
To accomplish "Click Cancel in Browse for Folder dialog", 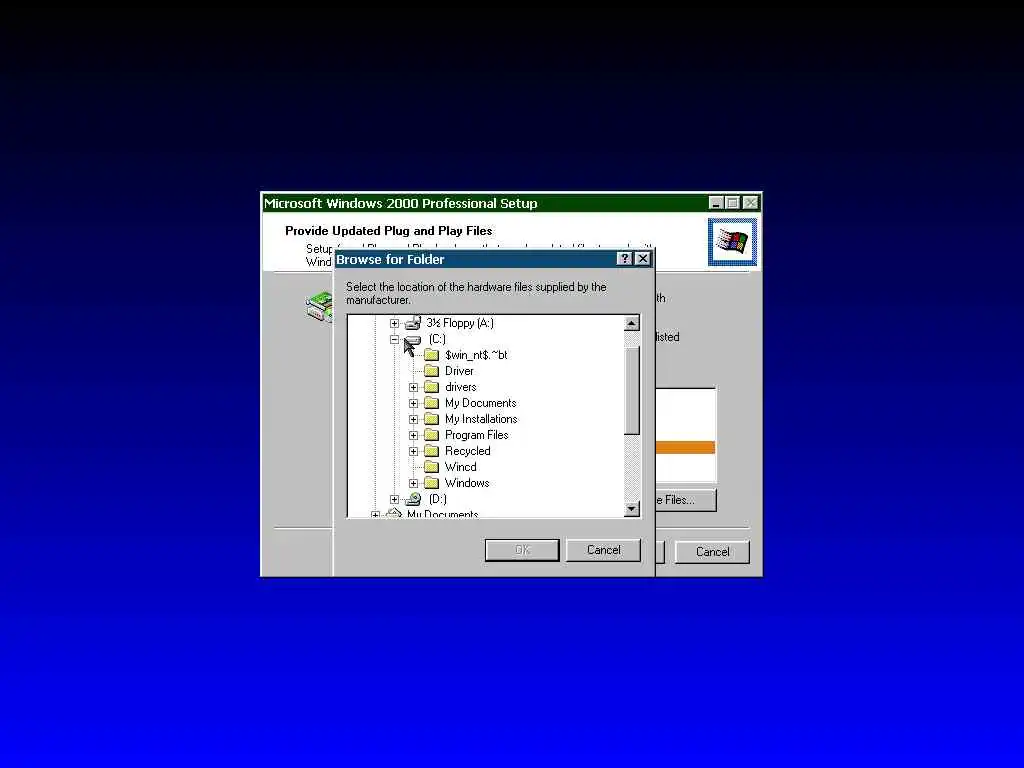I will coord(603,550).
